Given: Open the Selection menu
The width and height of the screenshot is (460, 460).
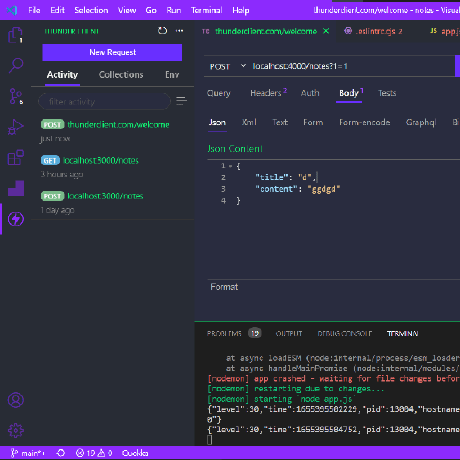Looking at the screenshot, I should click(91, 10).
